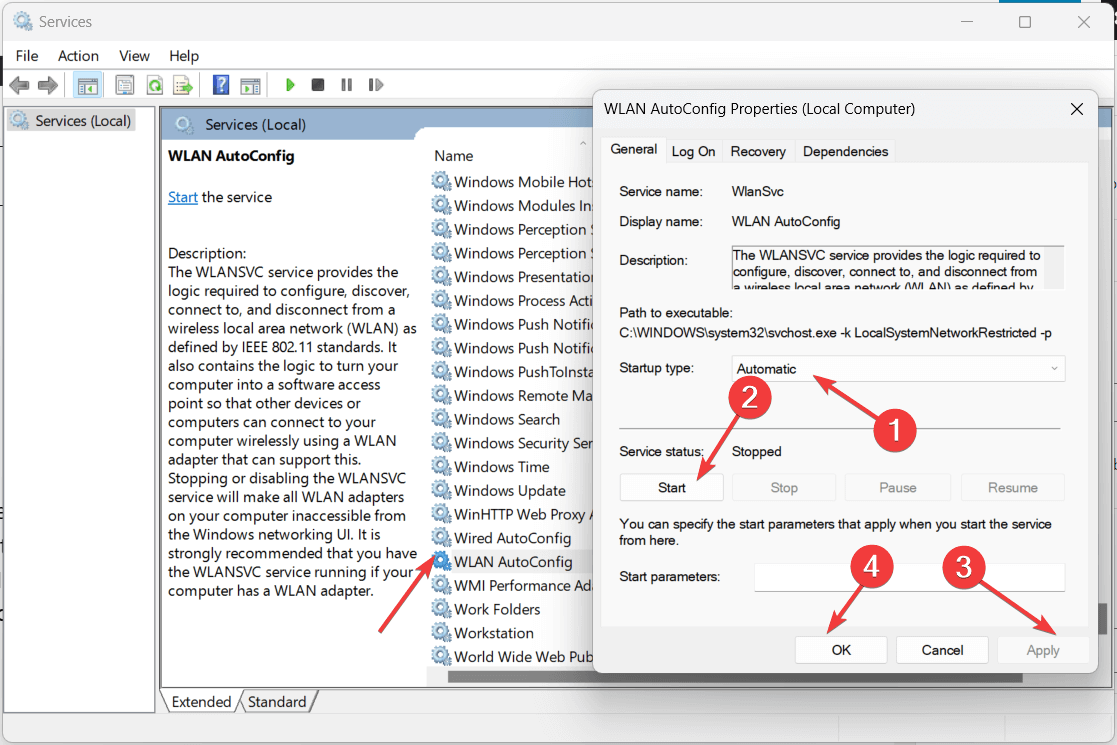Switch to the Extended view tab
This screenshot has width=1117, height=745.
201,702
